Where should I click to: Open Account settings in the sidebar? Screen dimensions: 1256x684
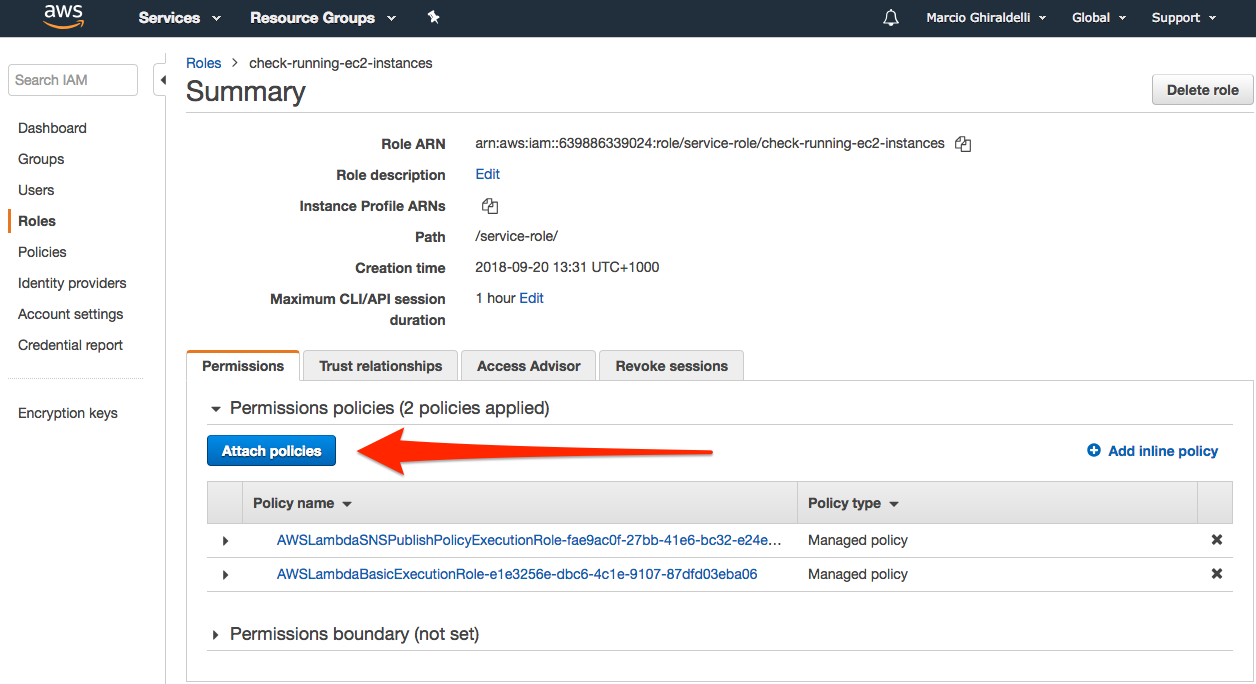[70, 314]
